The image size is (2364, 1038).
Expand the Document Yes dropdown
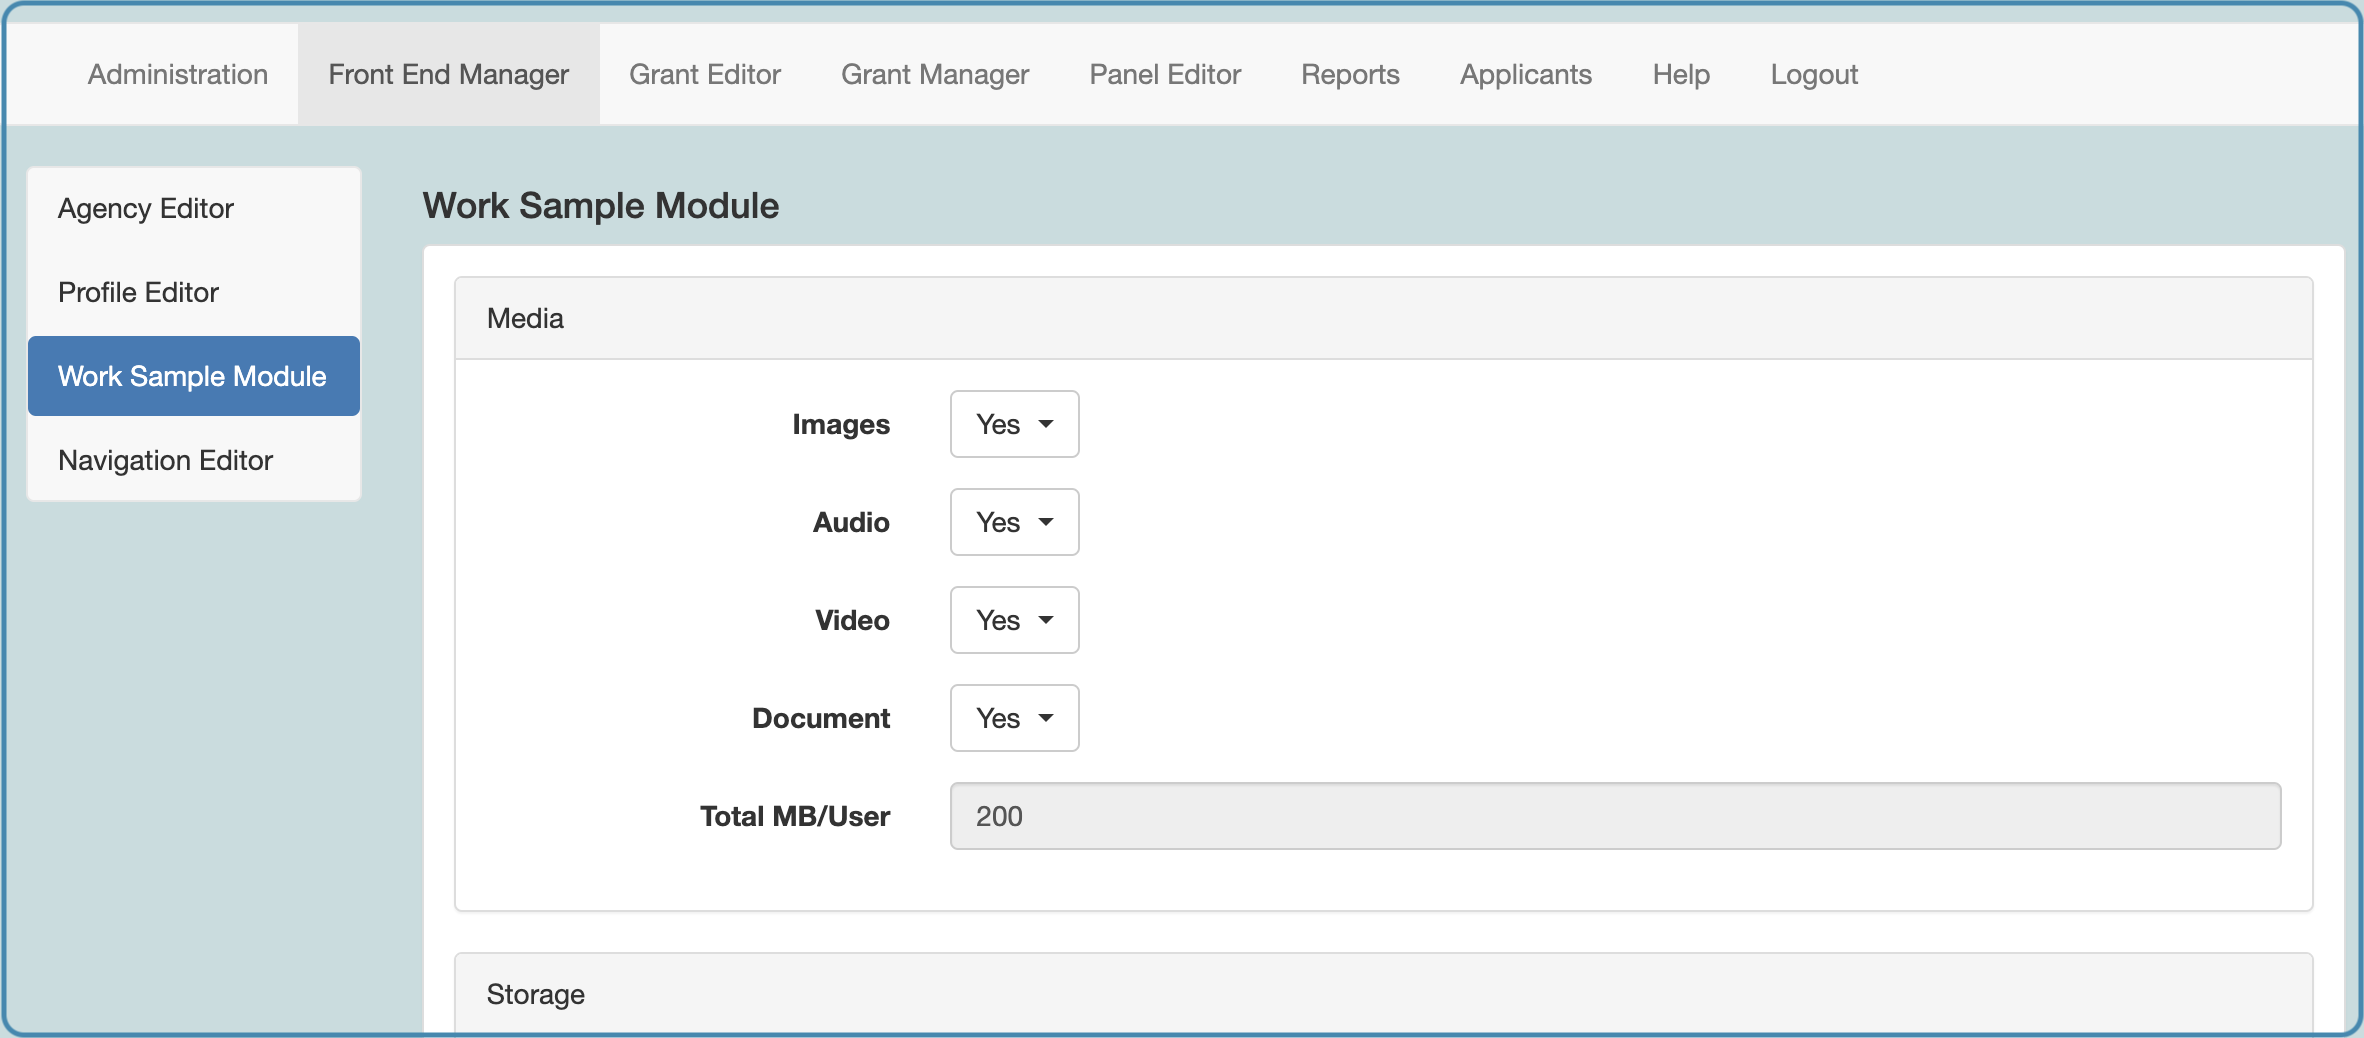pos(1014,718)
